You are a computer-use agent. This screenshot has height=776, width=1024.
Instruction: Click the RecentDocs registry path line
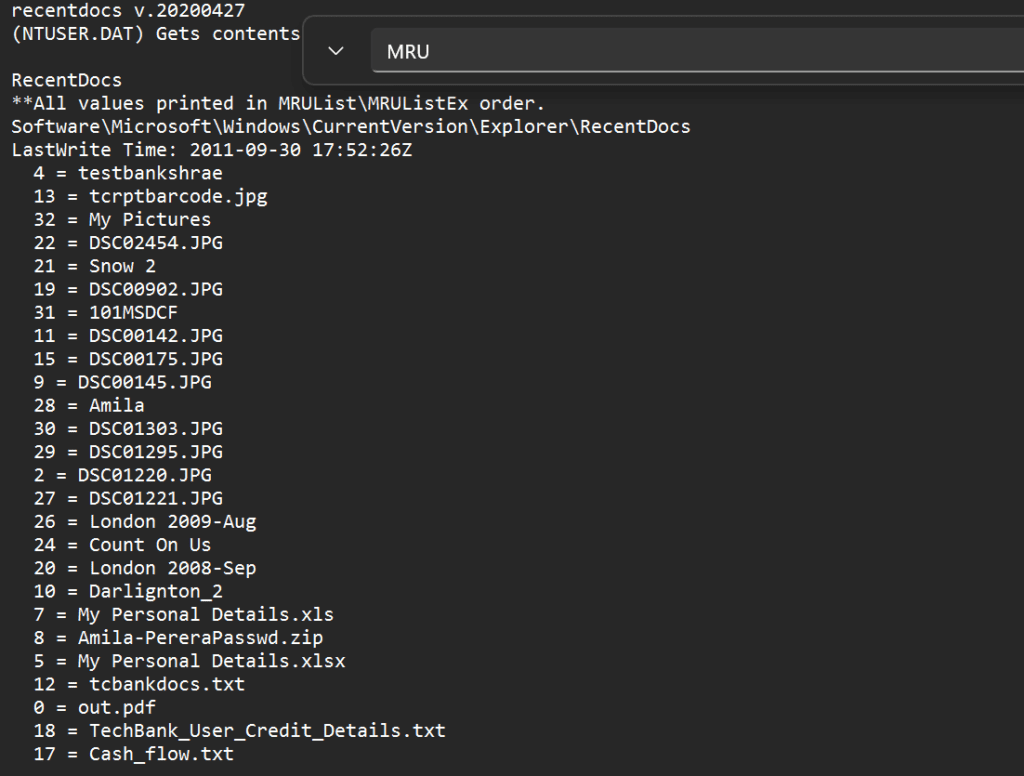pos(350,127)
